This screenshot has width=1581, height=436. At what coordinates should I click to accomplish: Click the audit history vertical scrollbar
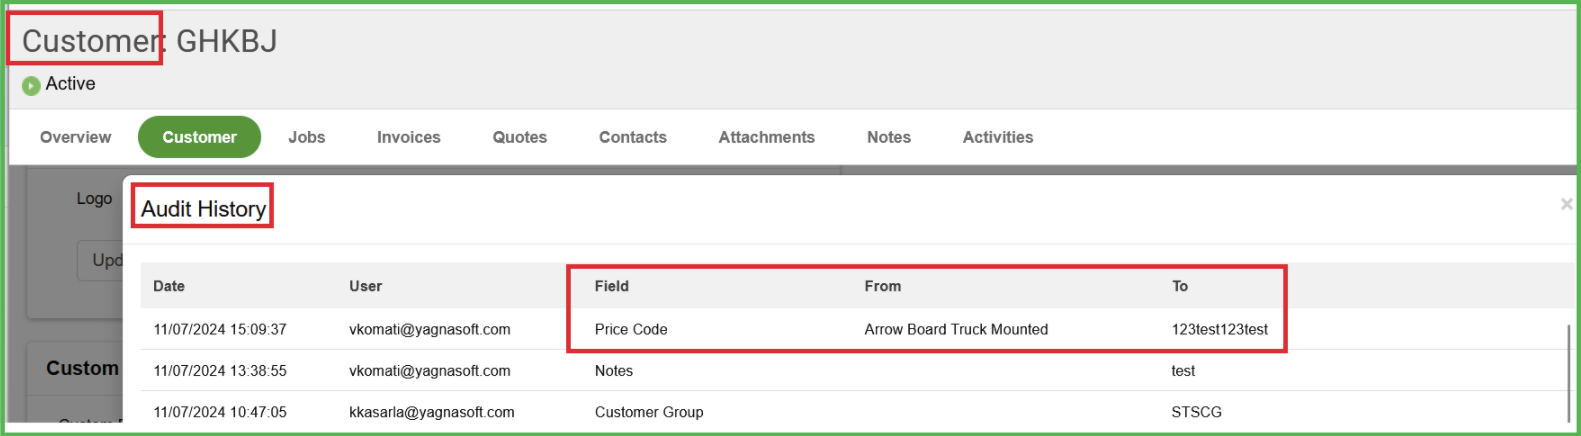point(1568,372)
